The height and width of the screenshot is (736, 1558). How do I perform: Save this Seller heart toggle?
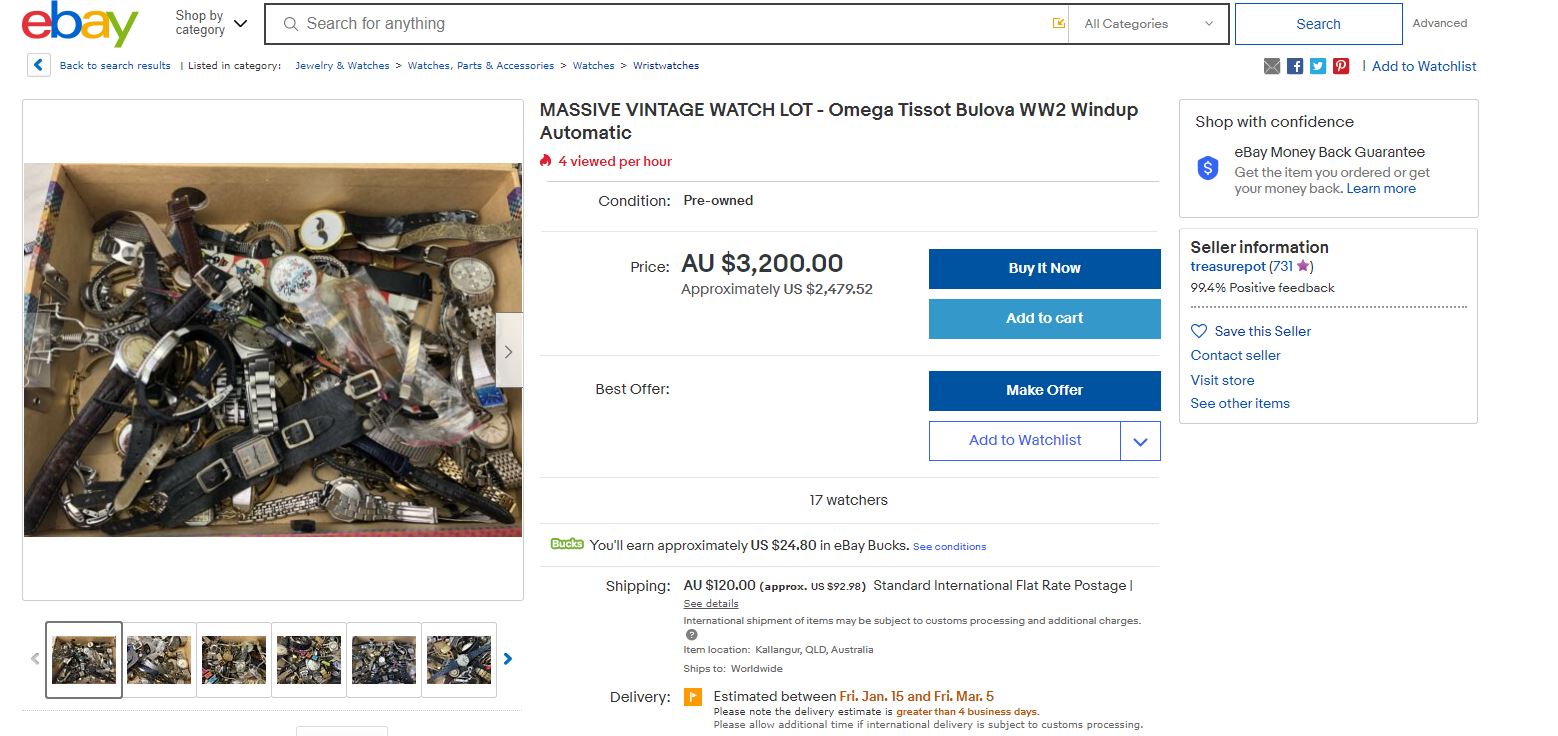click(1199, 331)
